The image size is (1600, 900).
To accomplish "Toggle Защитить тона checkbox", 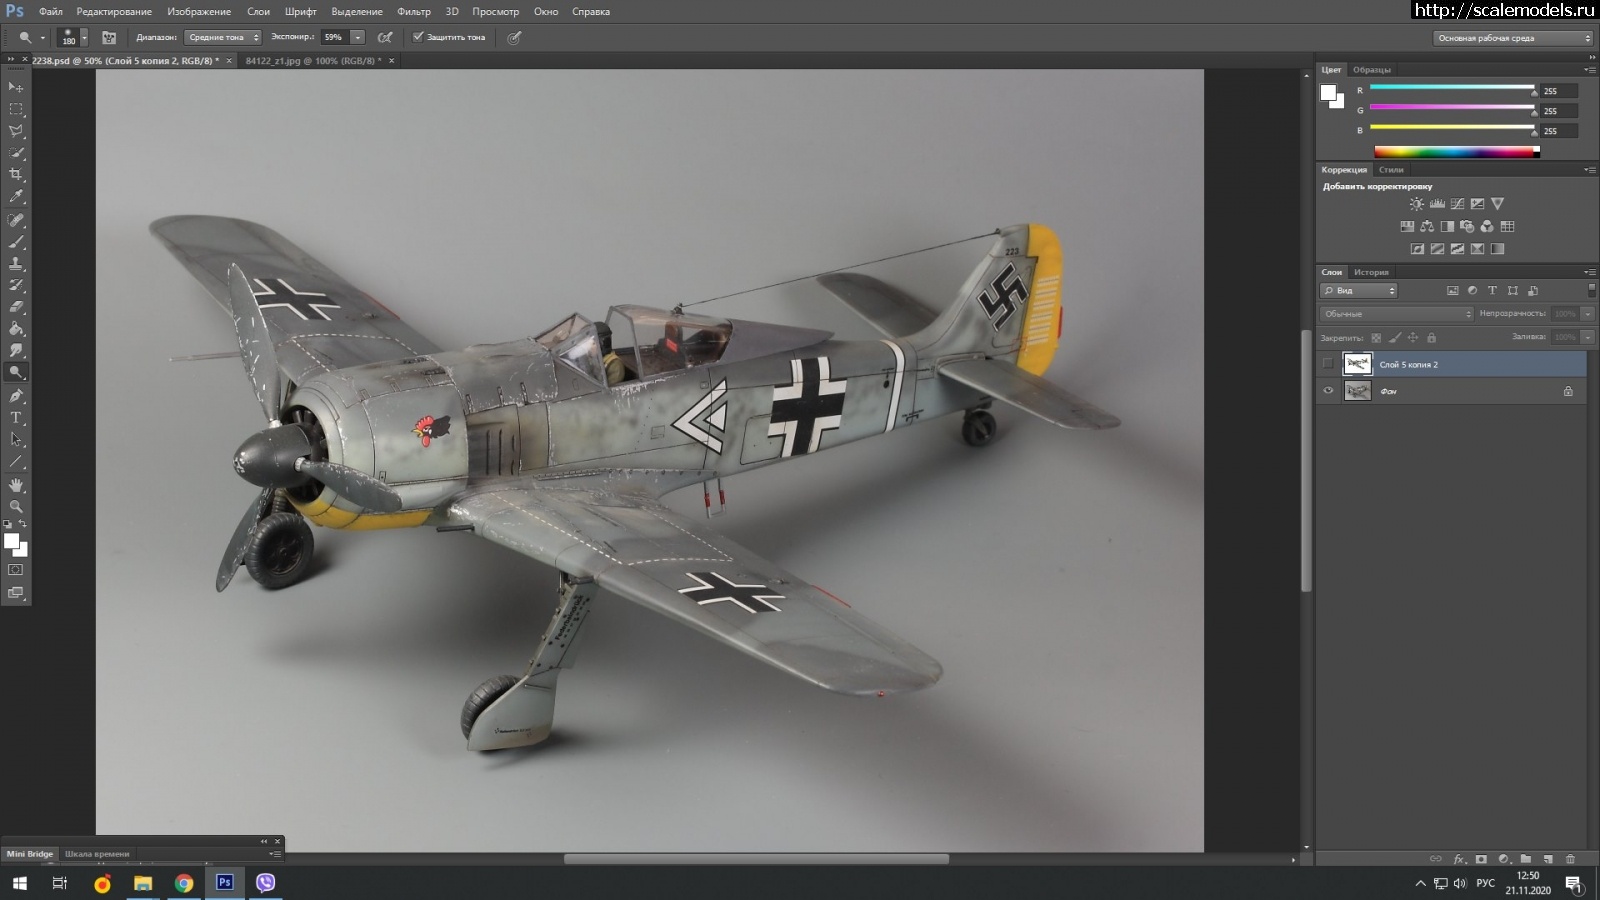I will (x=418, y=37).
